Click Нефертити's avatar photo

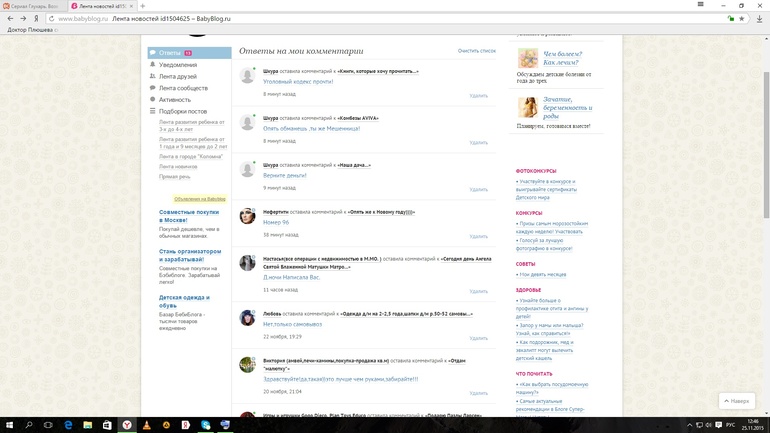247,216
